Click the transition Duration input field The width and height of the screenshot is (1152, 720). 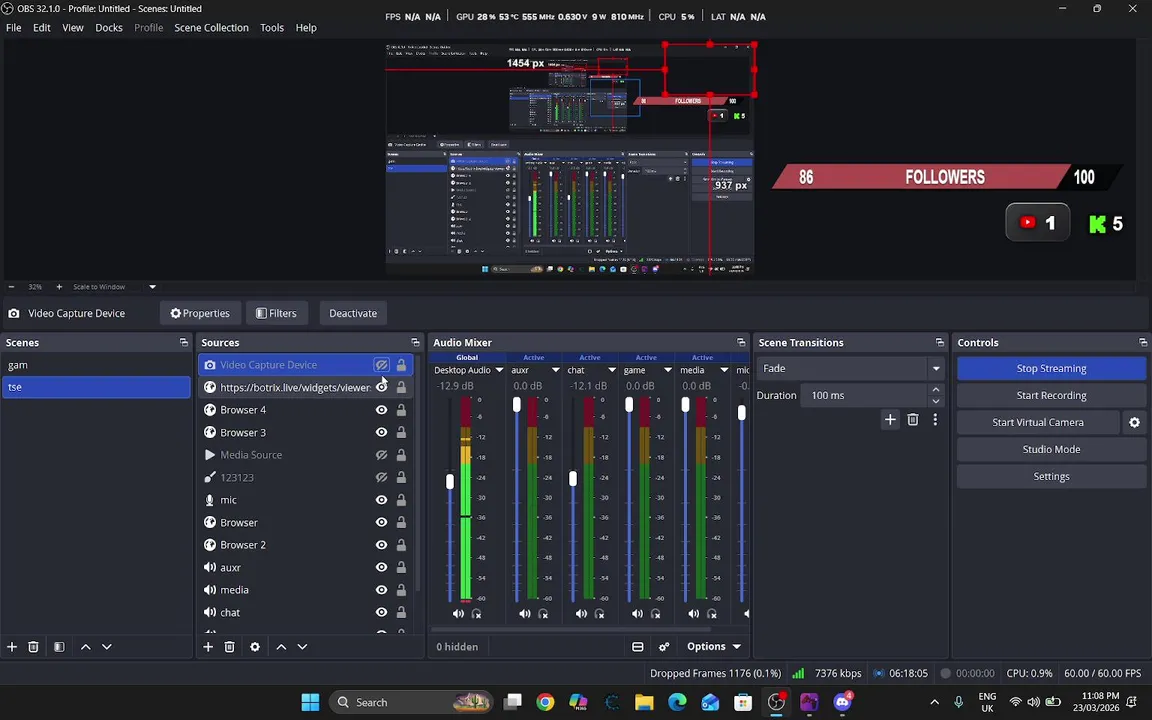[865, 395]
